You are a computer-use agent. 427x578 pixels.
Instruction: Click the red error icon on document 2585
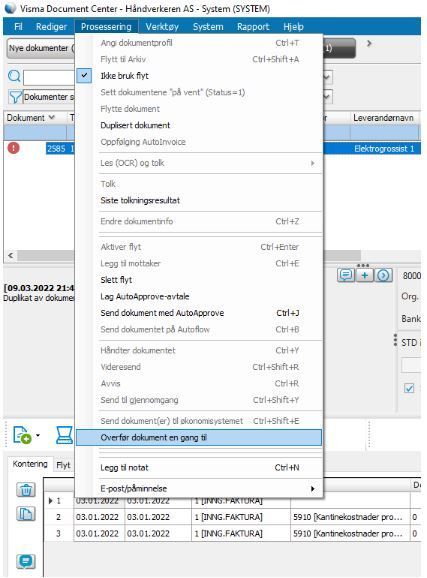coord(14,148)
